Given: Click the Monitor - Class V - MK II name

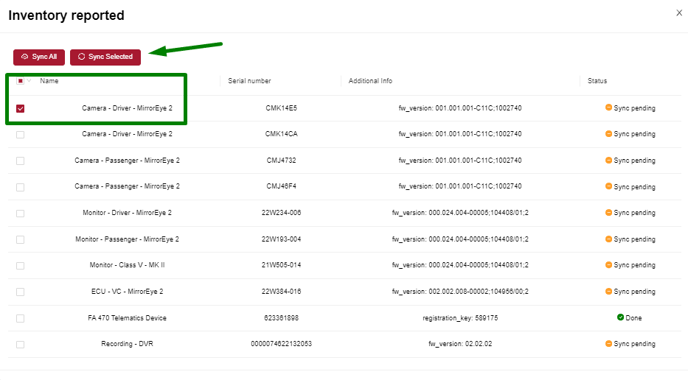Looking at the screenshot, I should [127, 265].
